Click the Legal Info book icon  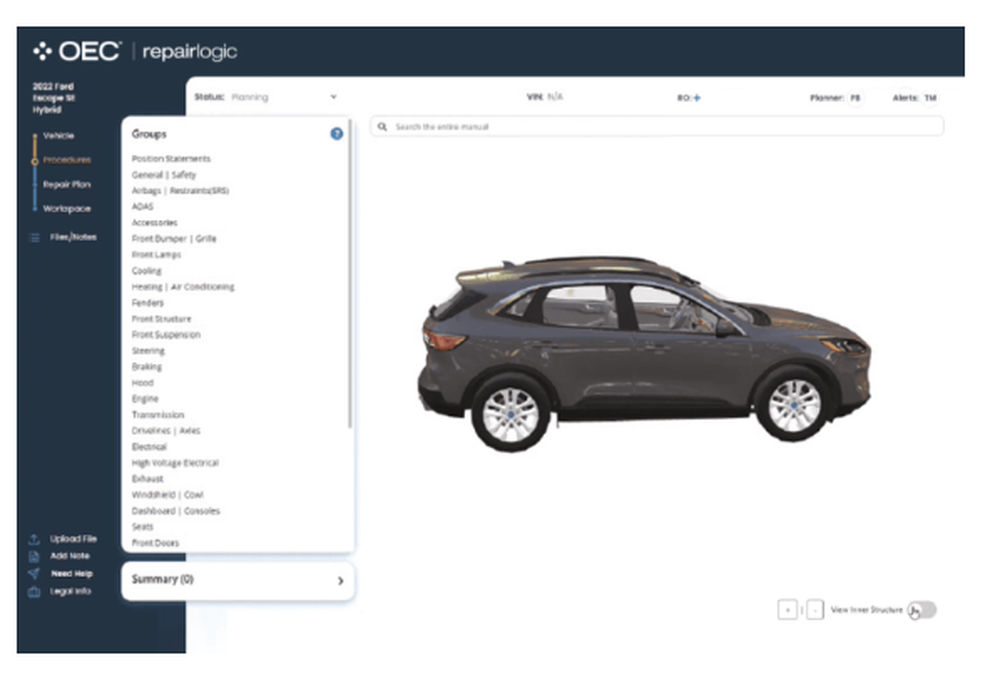[x=33, y=591]
